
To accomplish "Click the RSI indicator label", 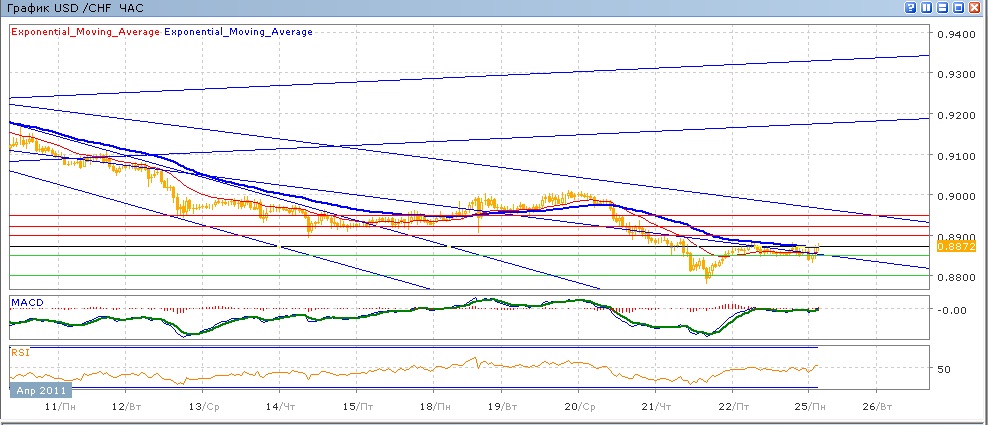I will pos(20,352).
